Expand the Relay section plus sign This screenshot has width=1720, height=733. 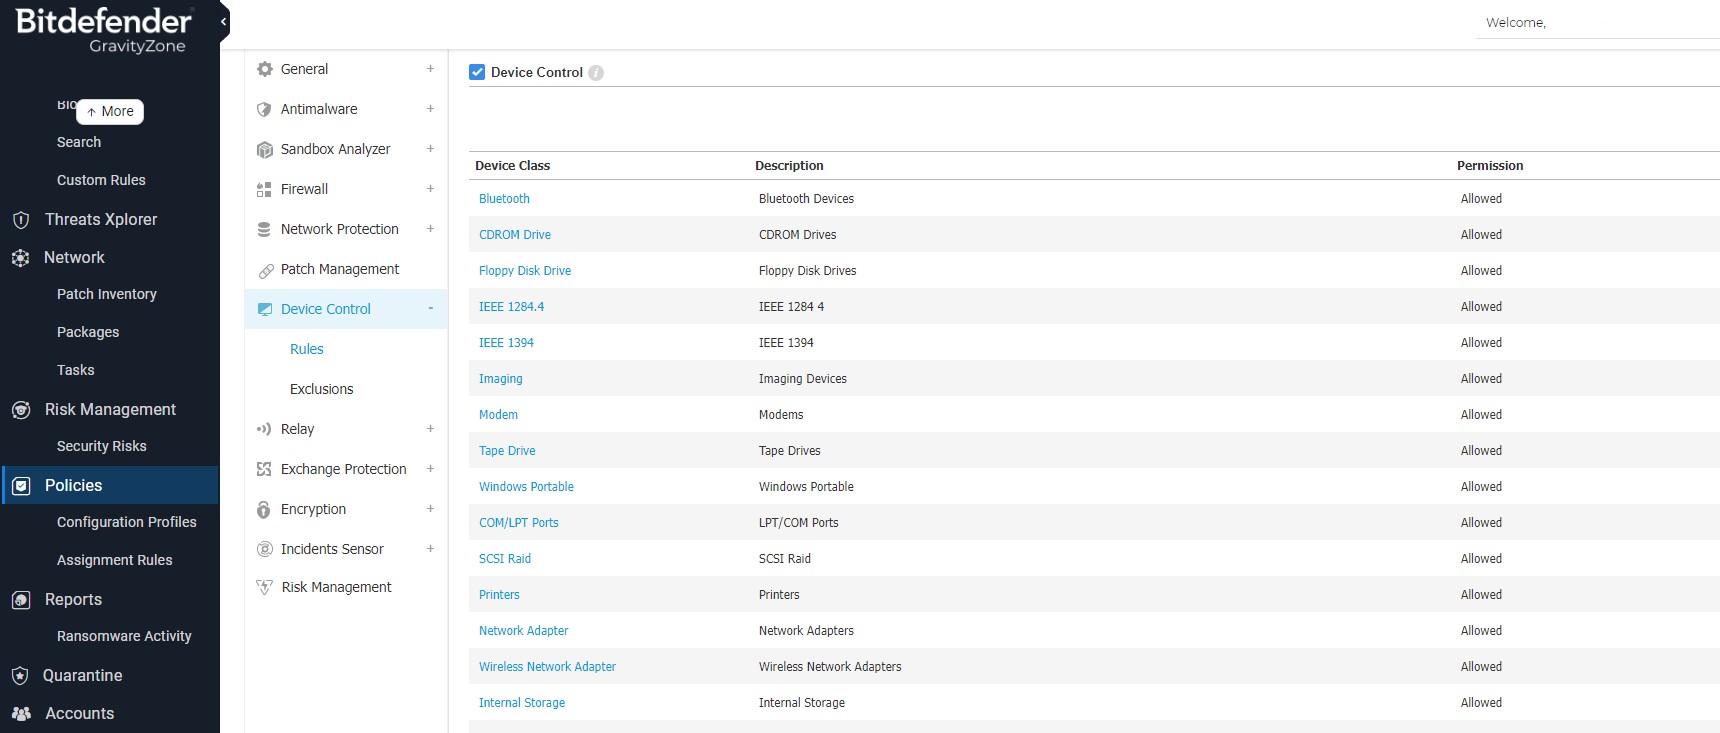[x=430, y=429]
